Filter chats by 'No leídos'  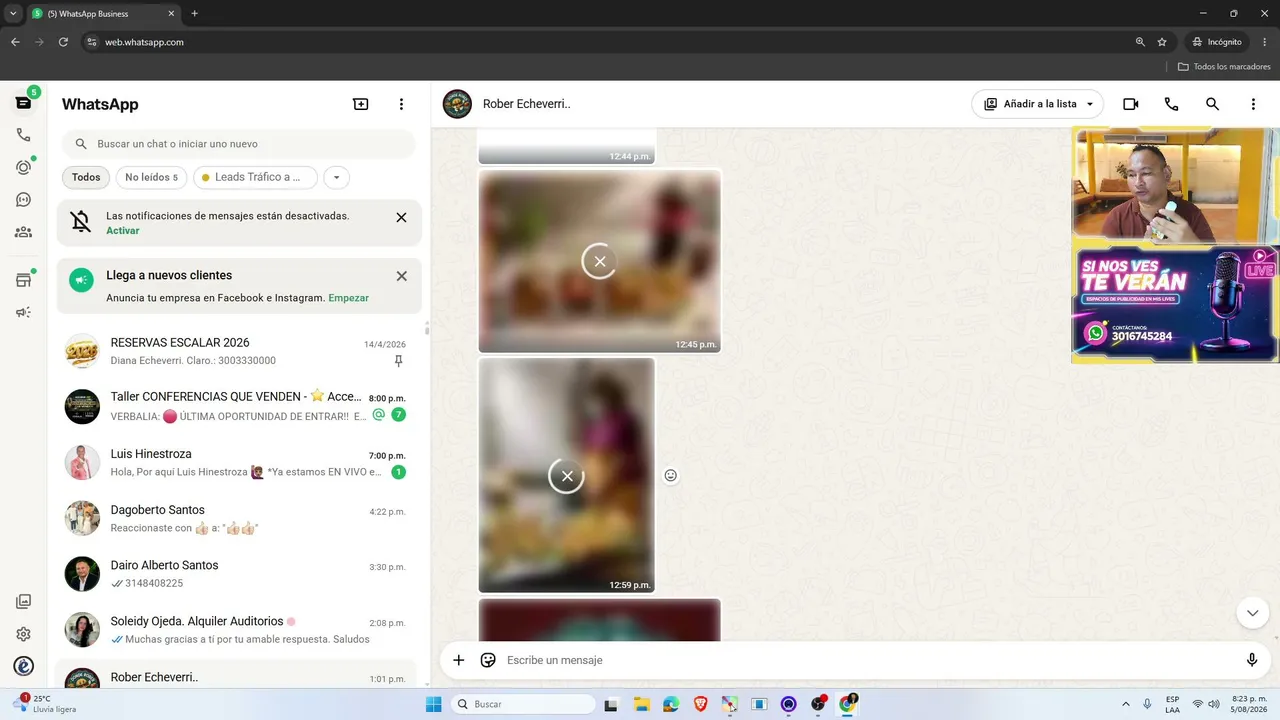tap(151, 177)
